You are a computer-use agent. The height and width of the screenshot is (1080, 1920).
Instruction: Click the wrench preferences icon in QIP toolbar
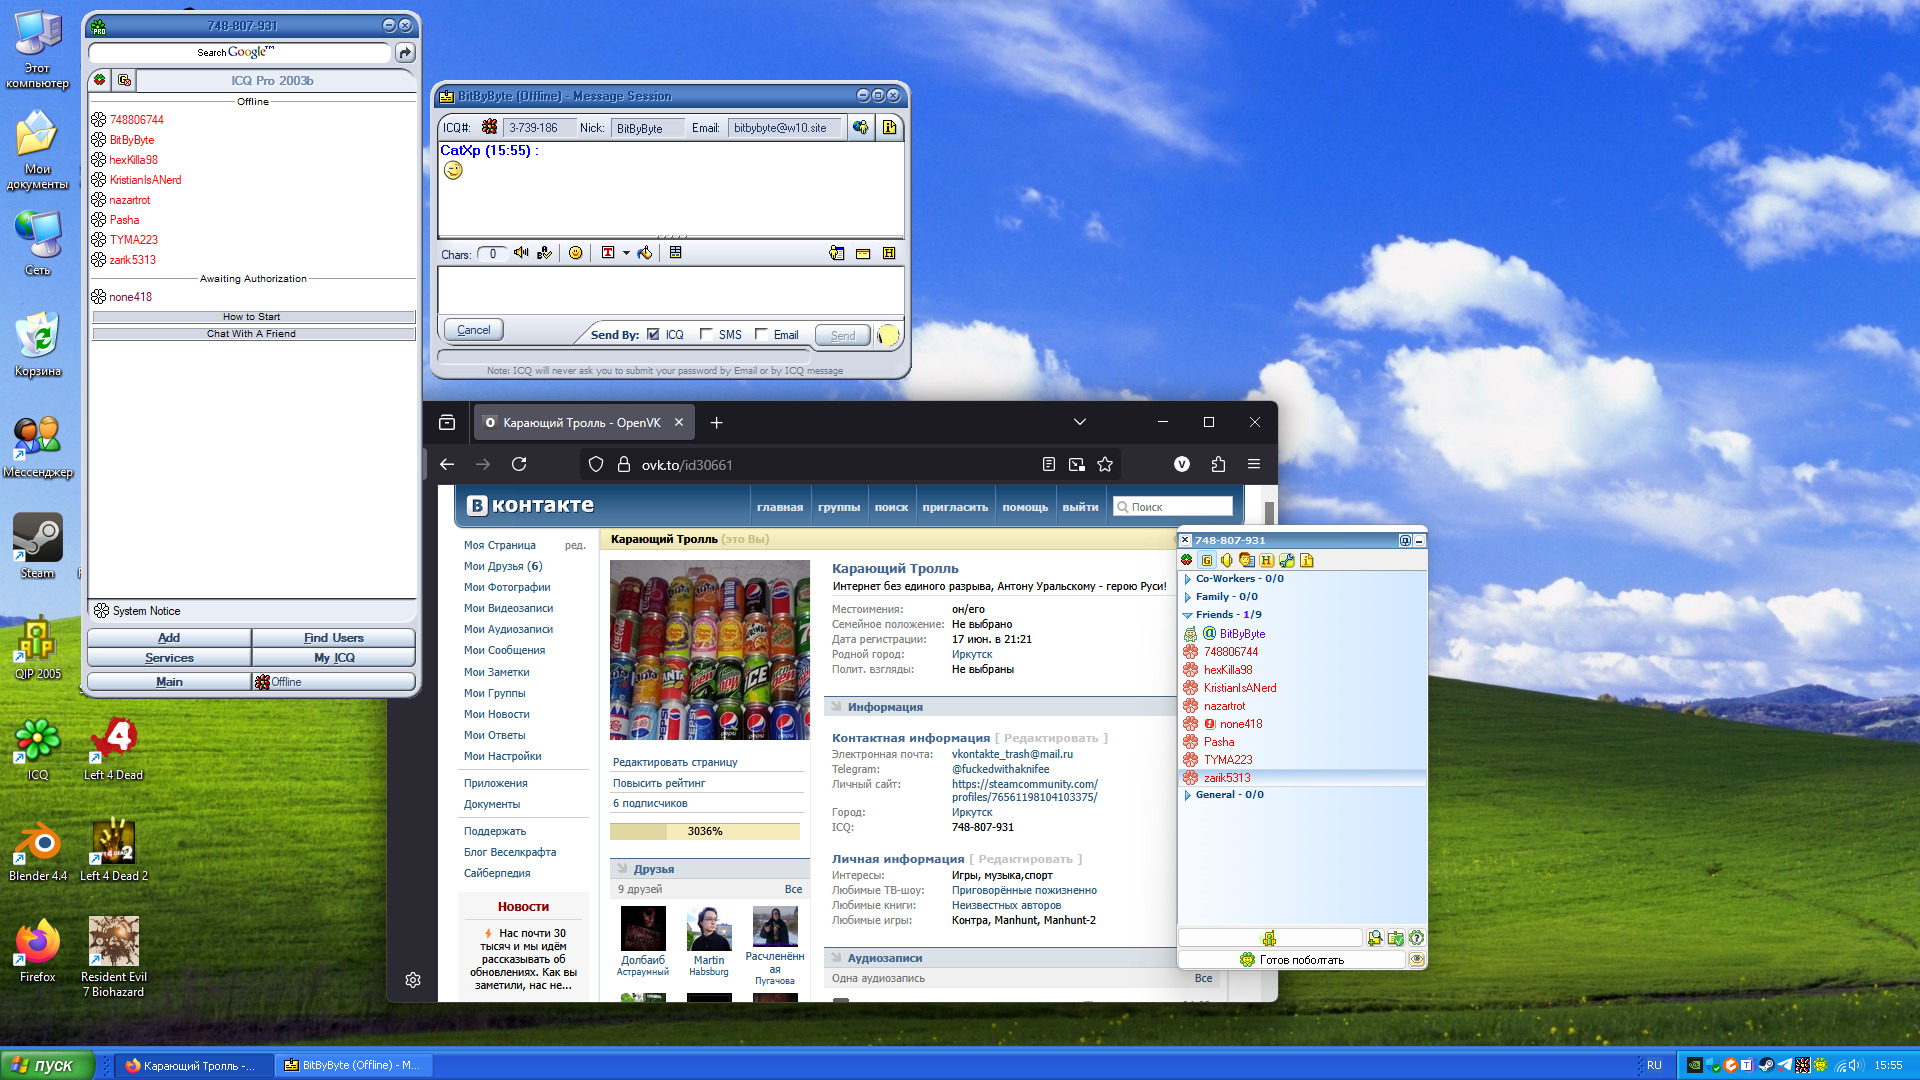1286,560
